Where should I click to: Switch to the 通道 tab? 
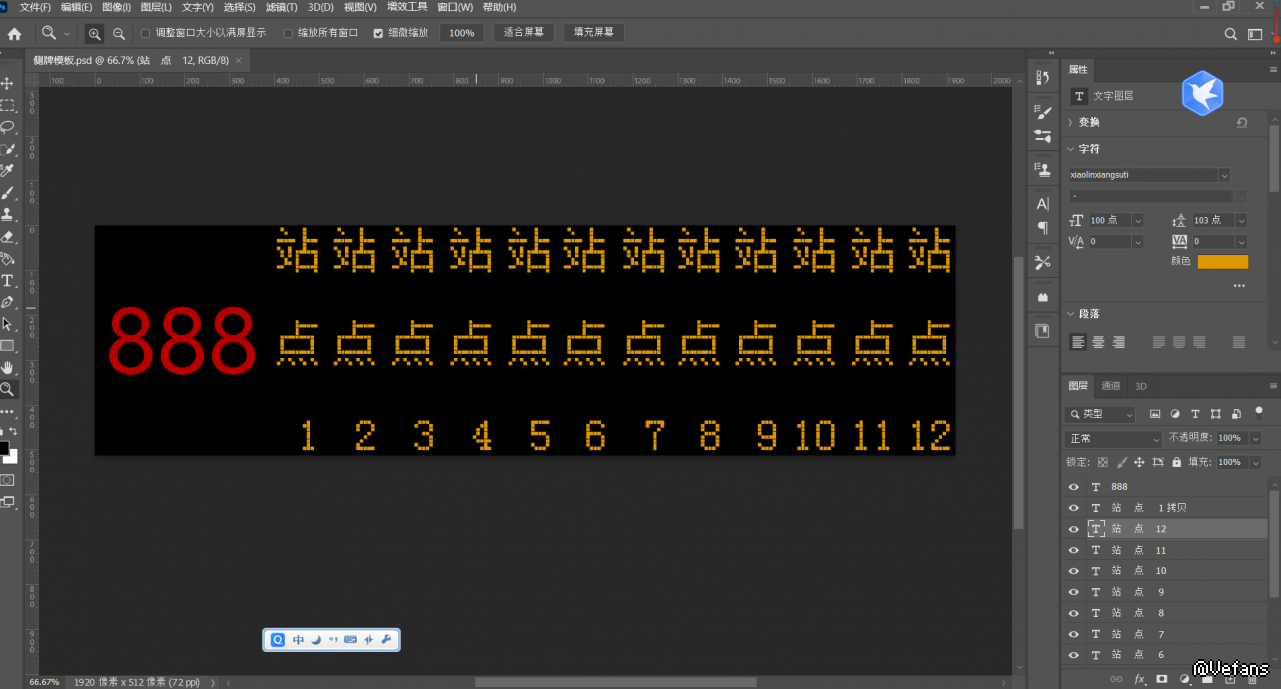click(x=1111, y=386)
